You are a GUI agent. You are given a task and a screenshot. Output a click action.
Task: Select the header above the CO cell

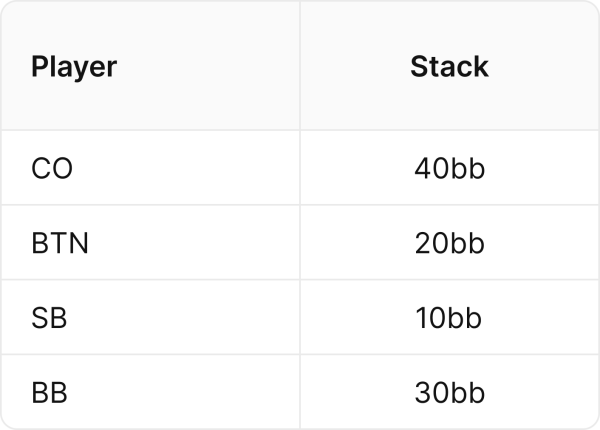click(74, 67)
